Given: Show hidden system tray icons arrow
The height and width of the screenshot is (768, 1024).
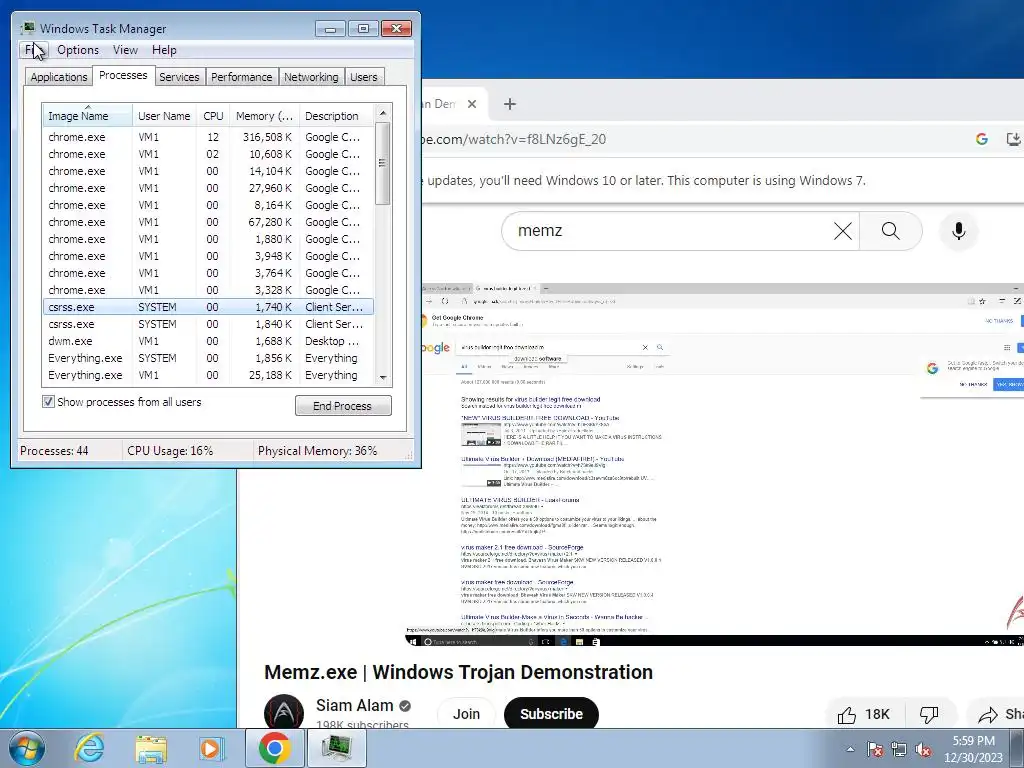Looking at the screenshot, I should 850,749.
